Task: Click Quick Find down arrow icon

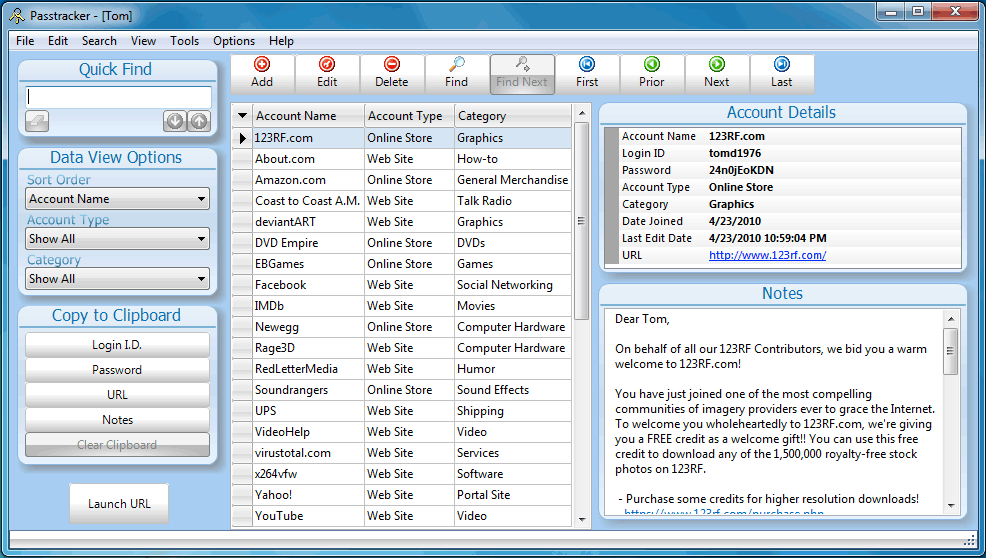Action: (175, 121)
